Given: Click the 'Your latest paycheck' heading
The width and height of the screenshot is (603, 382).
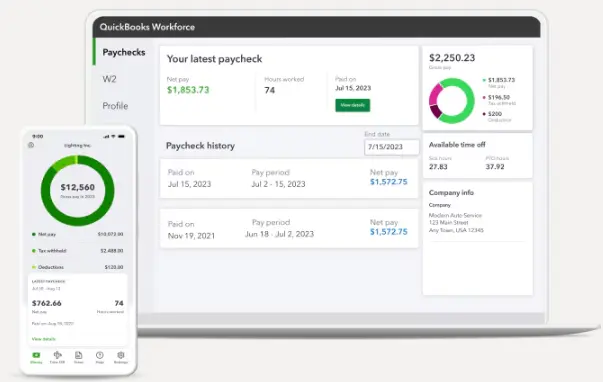Looking at the screenshot, I should point(214,59).
